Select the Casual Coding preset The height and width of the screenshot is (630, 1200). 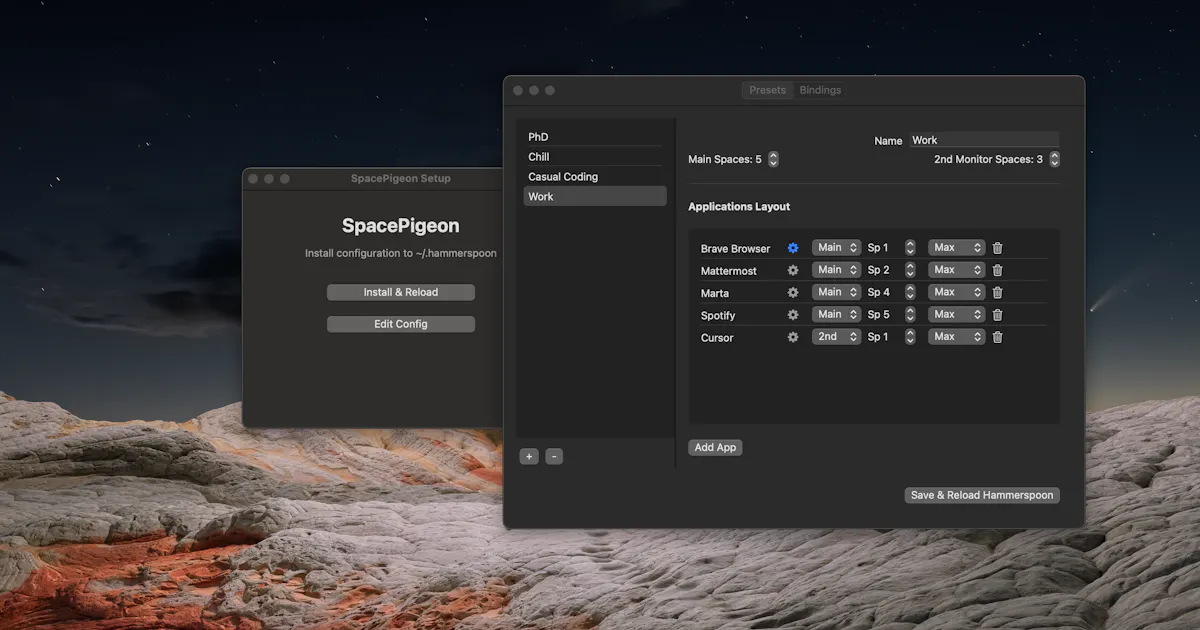[595, 177]
